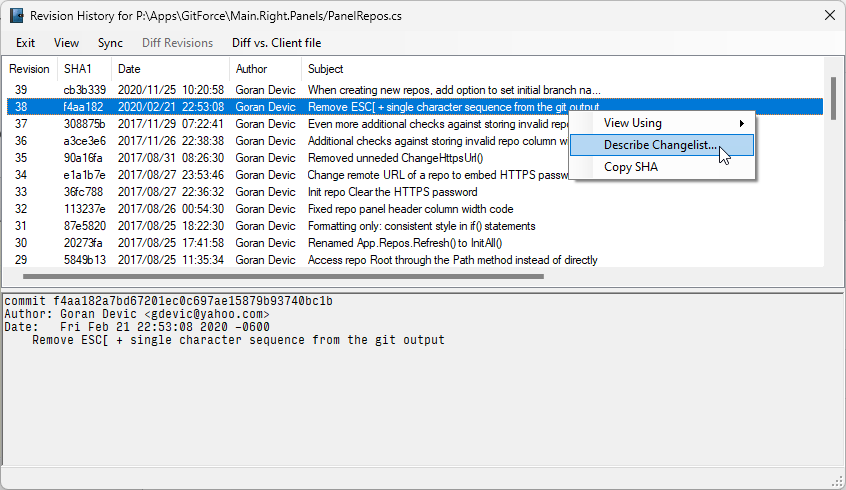Sort by the Revision column header

29,69
